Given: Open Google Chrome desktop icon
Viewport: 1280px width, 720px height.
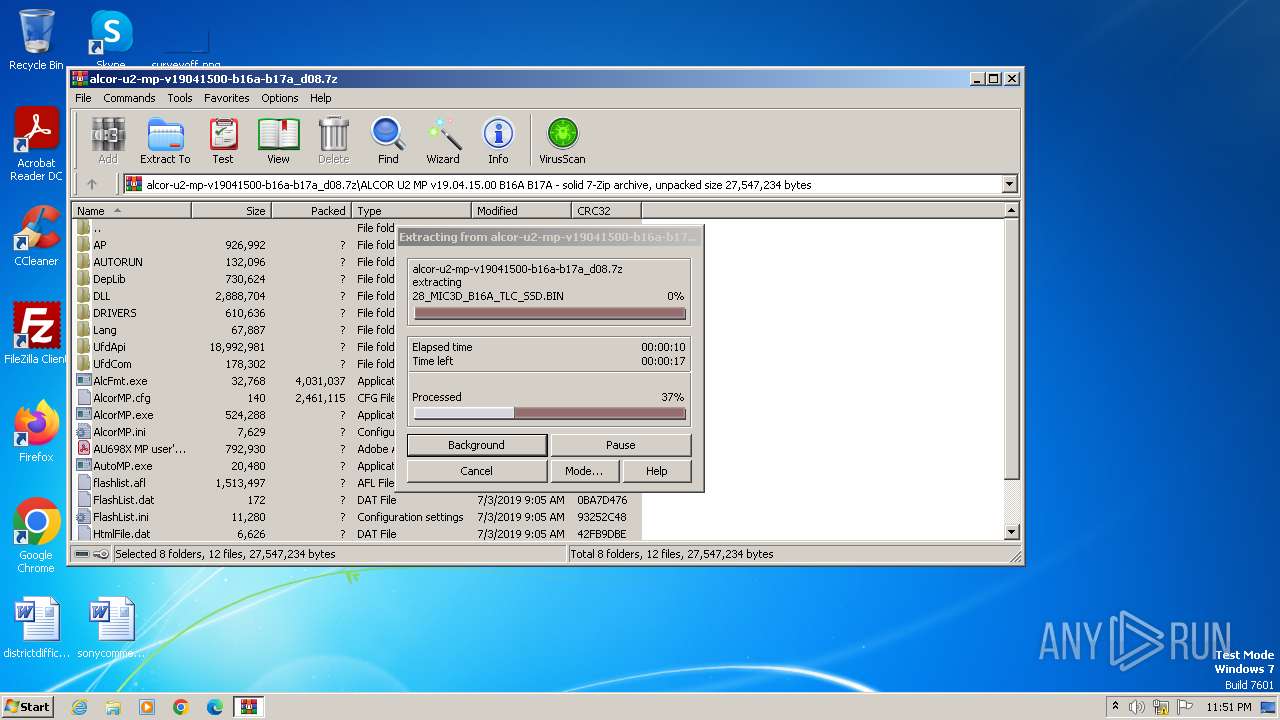Looking at the screenshot, I should pyautogui.click(x=36, y=536).
